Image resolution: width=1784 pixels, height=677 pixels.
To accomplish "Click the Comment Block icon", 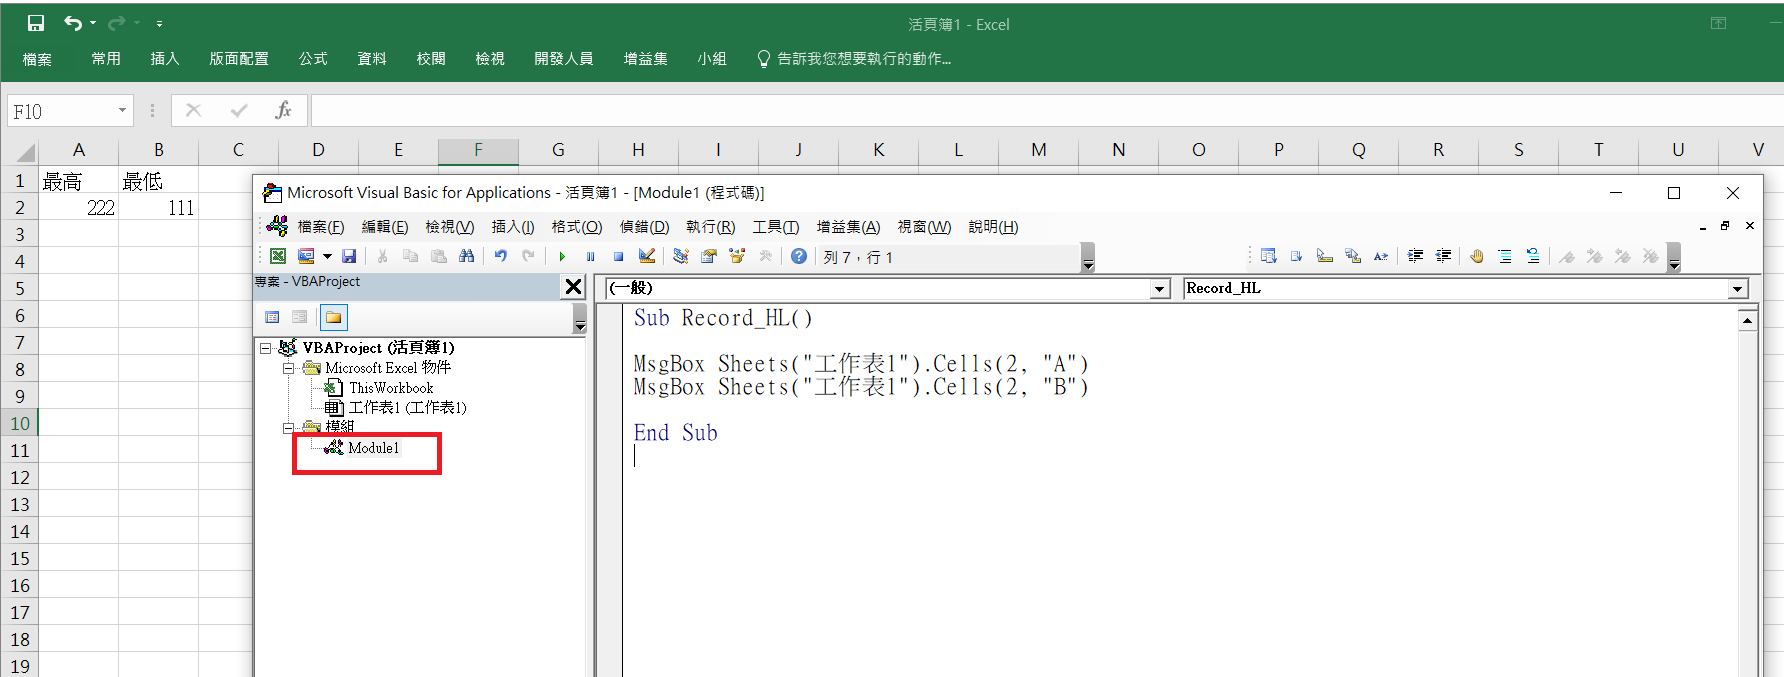I will [1505, 256].
